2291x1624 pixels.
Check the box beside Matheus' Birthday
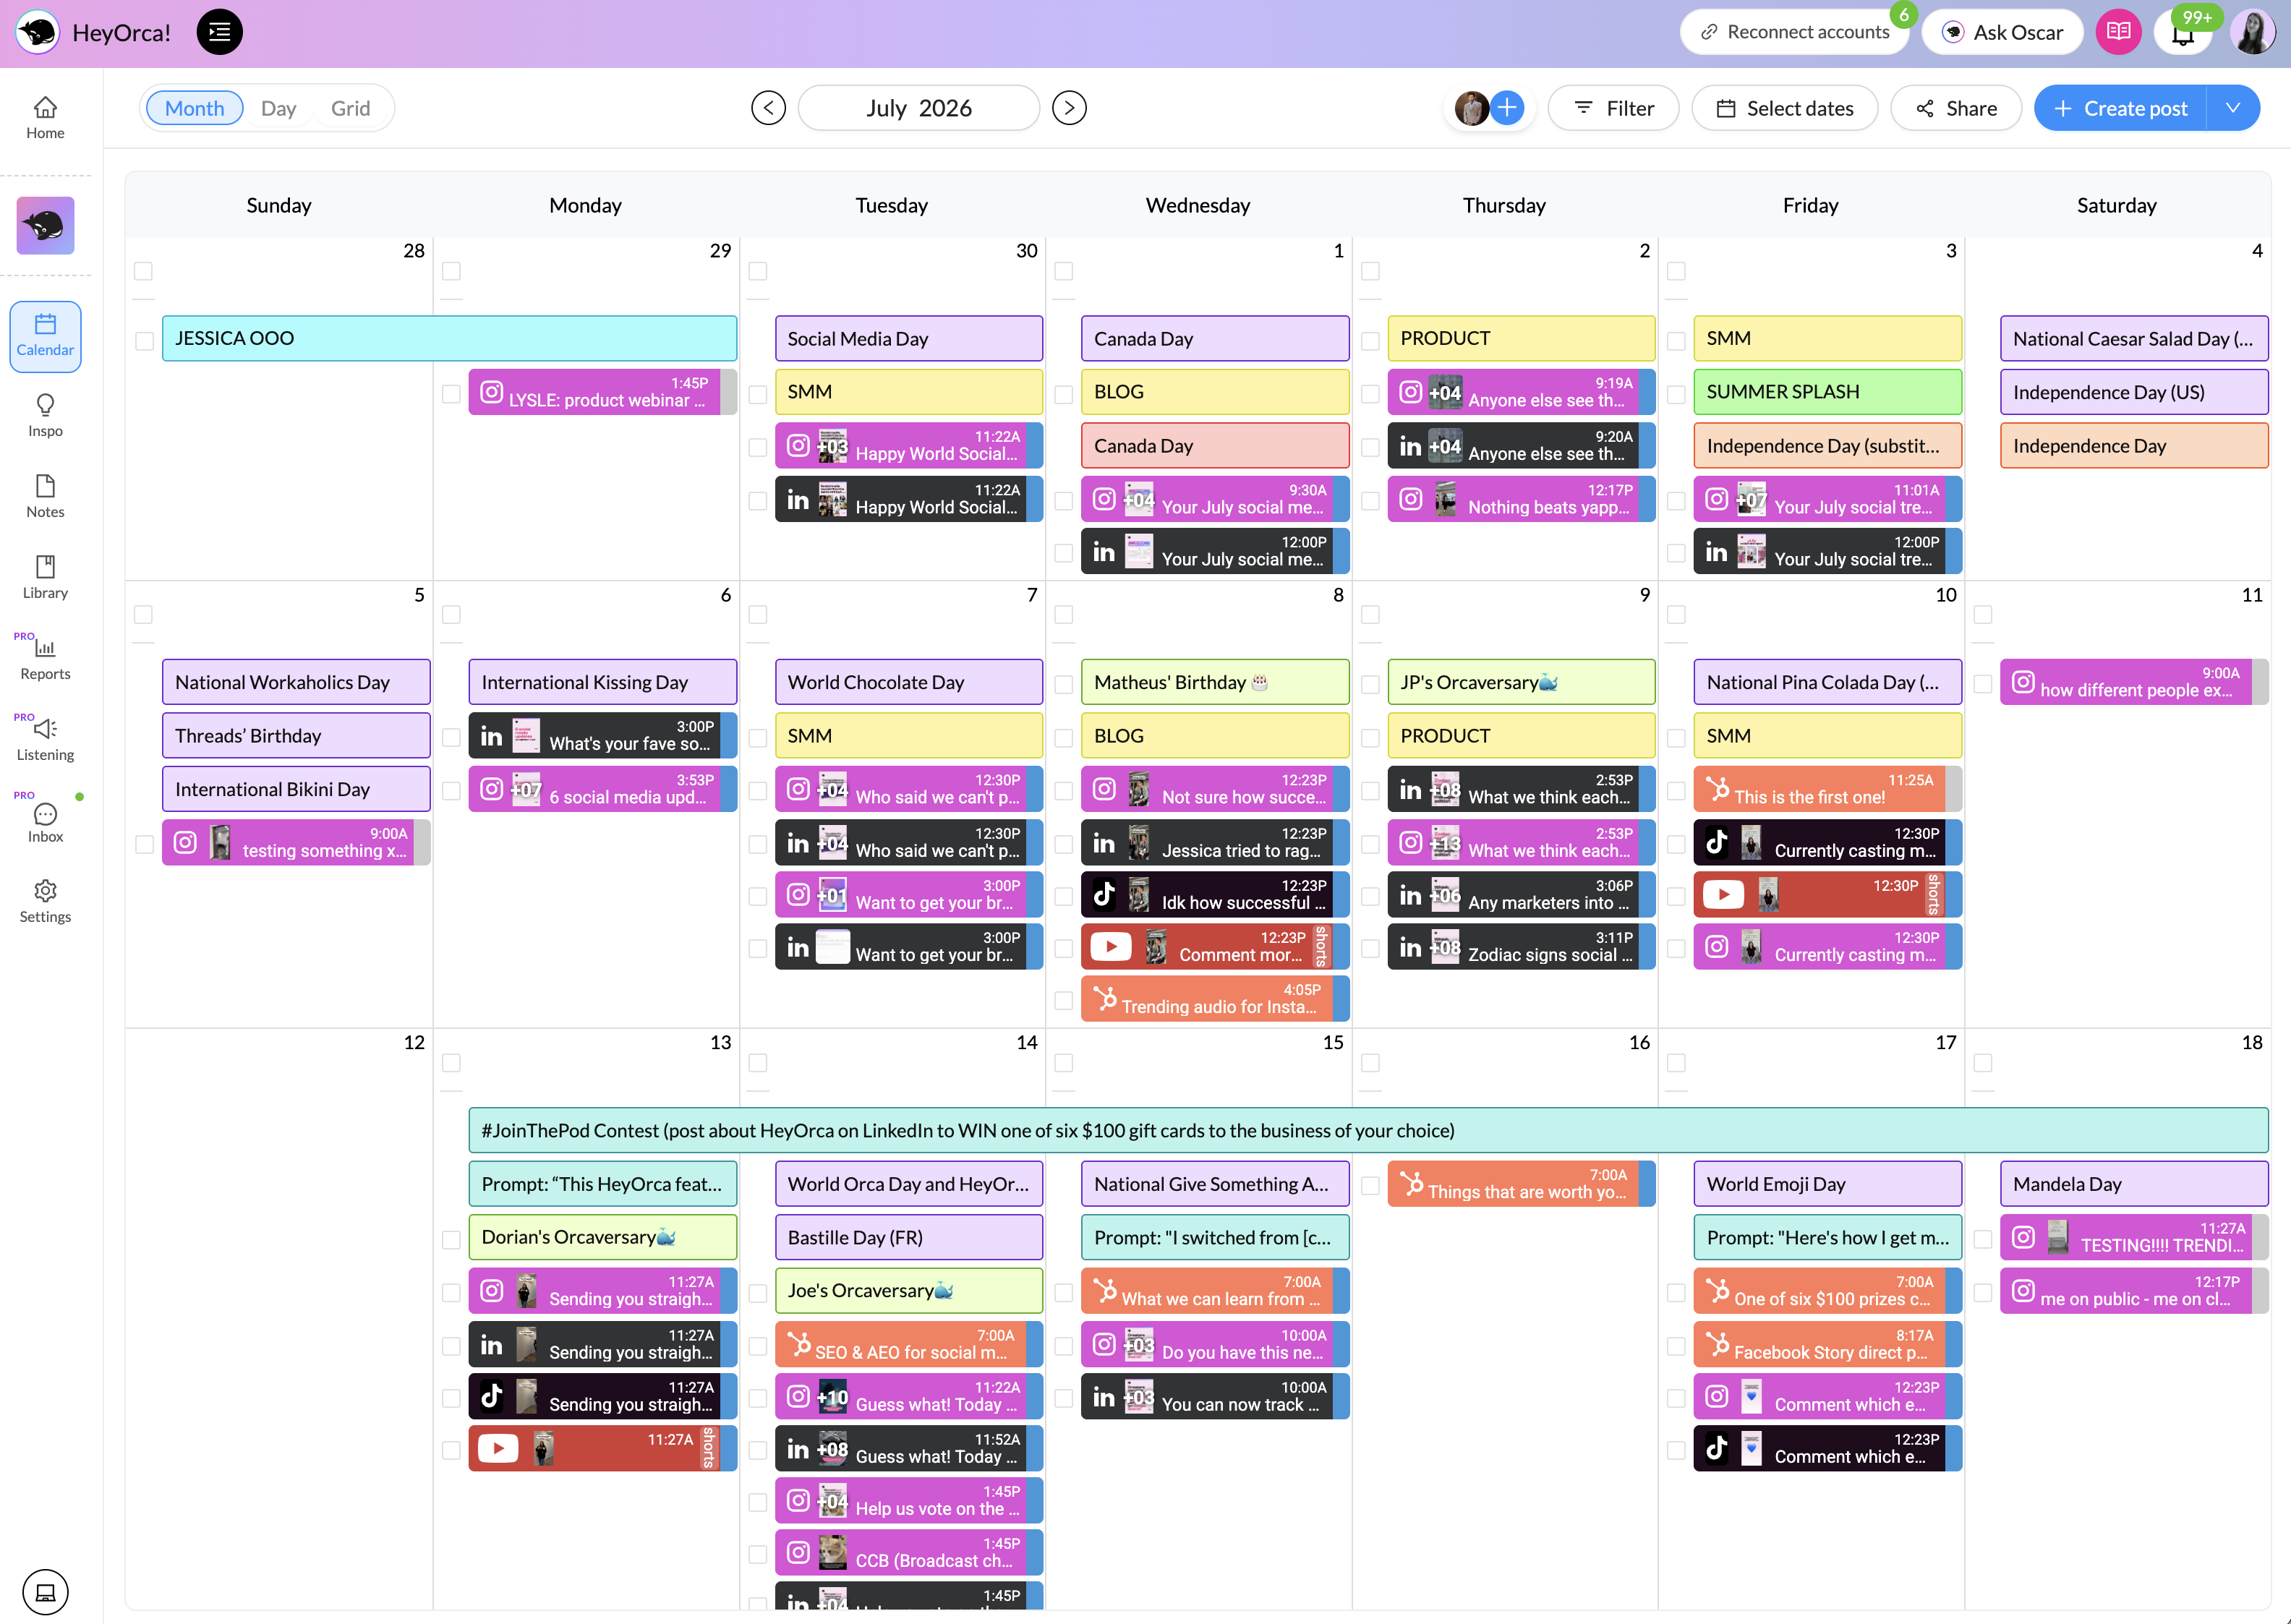(1064, 684)
